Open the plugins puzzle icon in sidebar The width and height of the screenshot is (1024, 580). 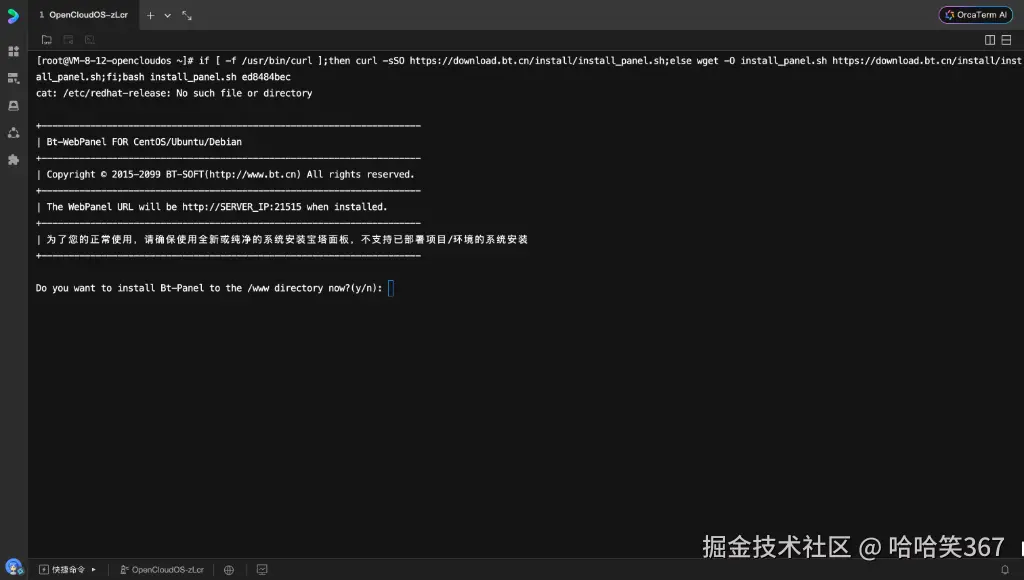(13, 159)
